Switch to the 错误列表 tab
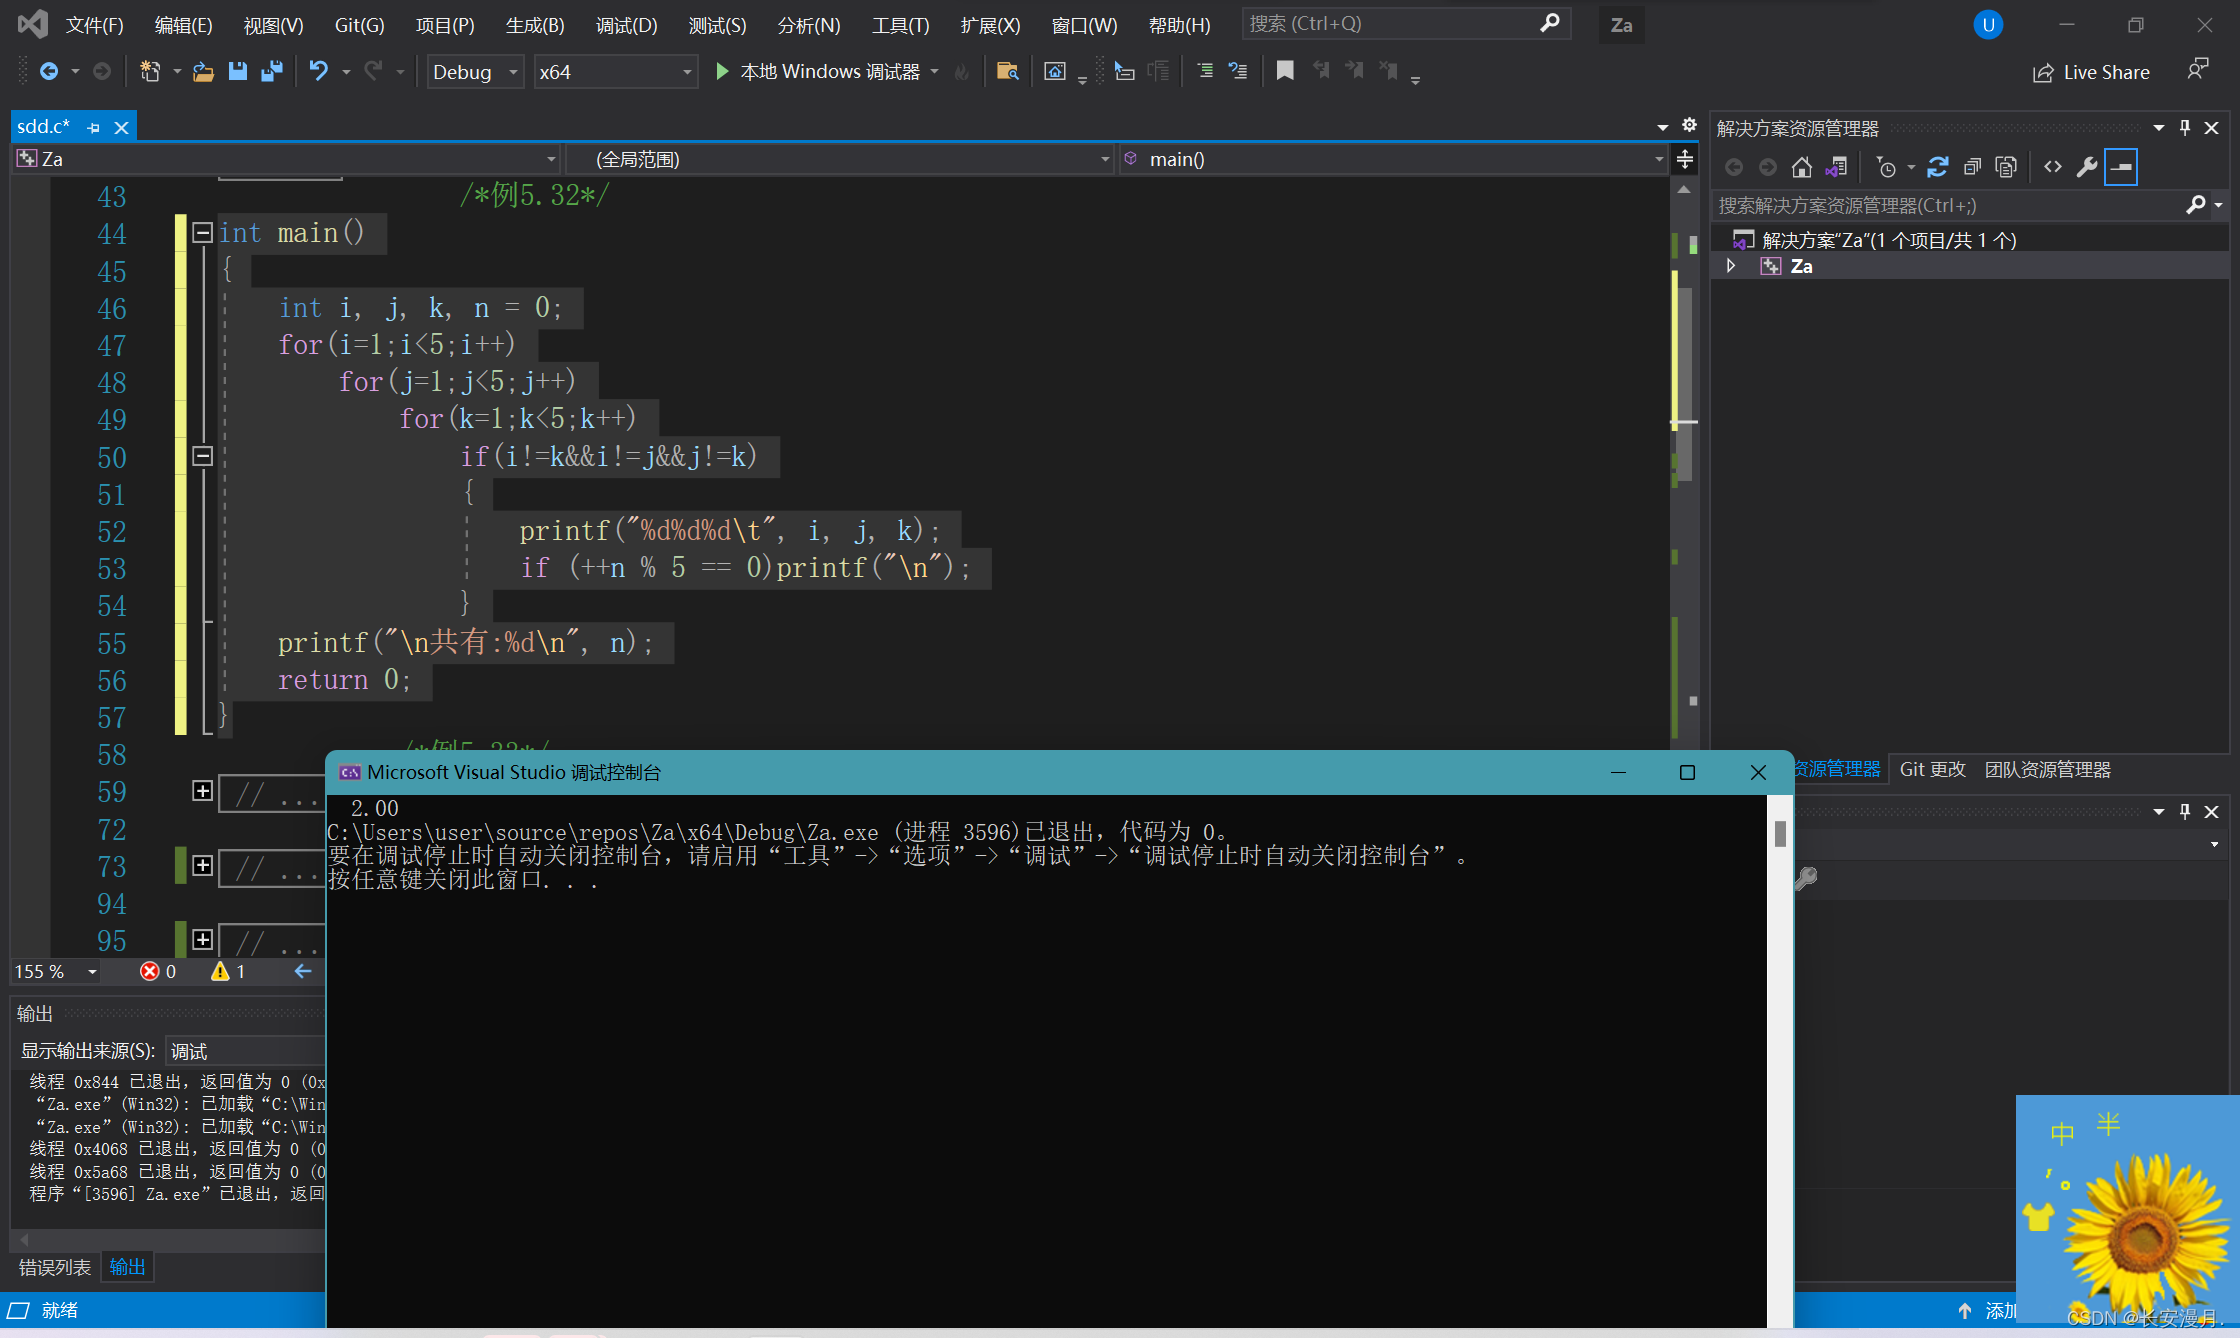The width and height of the screenshot is (2240, 1338). pos(54,1267)
